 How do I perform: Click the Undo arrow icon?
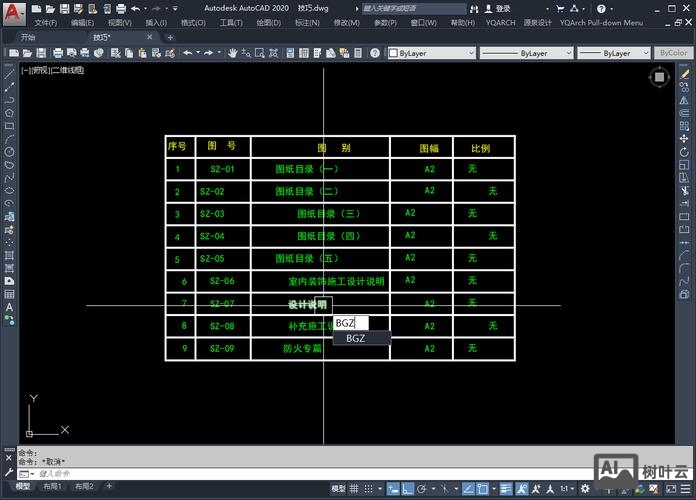pyautogui.click(x=187, y=53)
